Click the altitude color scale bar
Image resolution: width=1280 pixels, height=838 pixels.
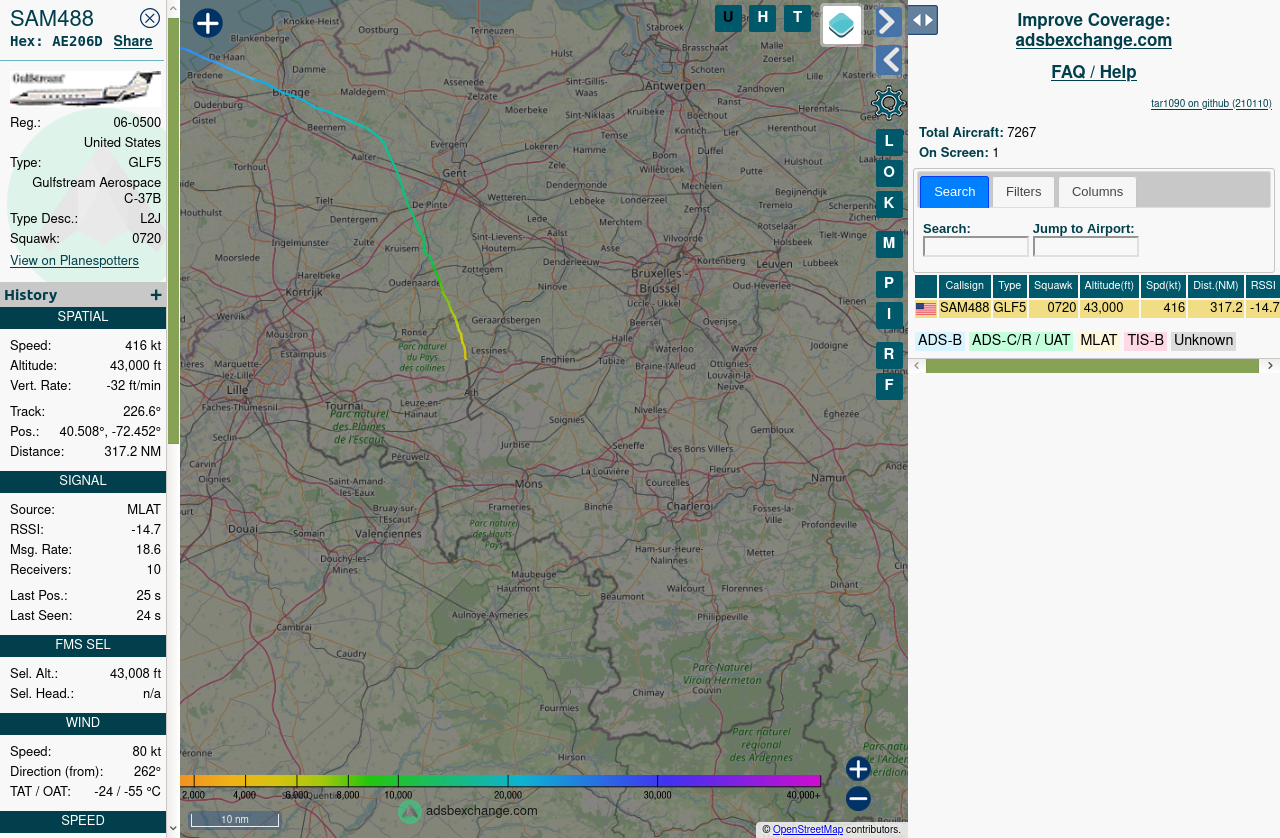(500, 781)
